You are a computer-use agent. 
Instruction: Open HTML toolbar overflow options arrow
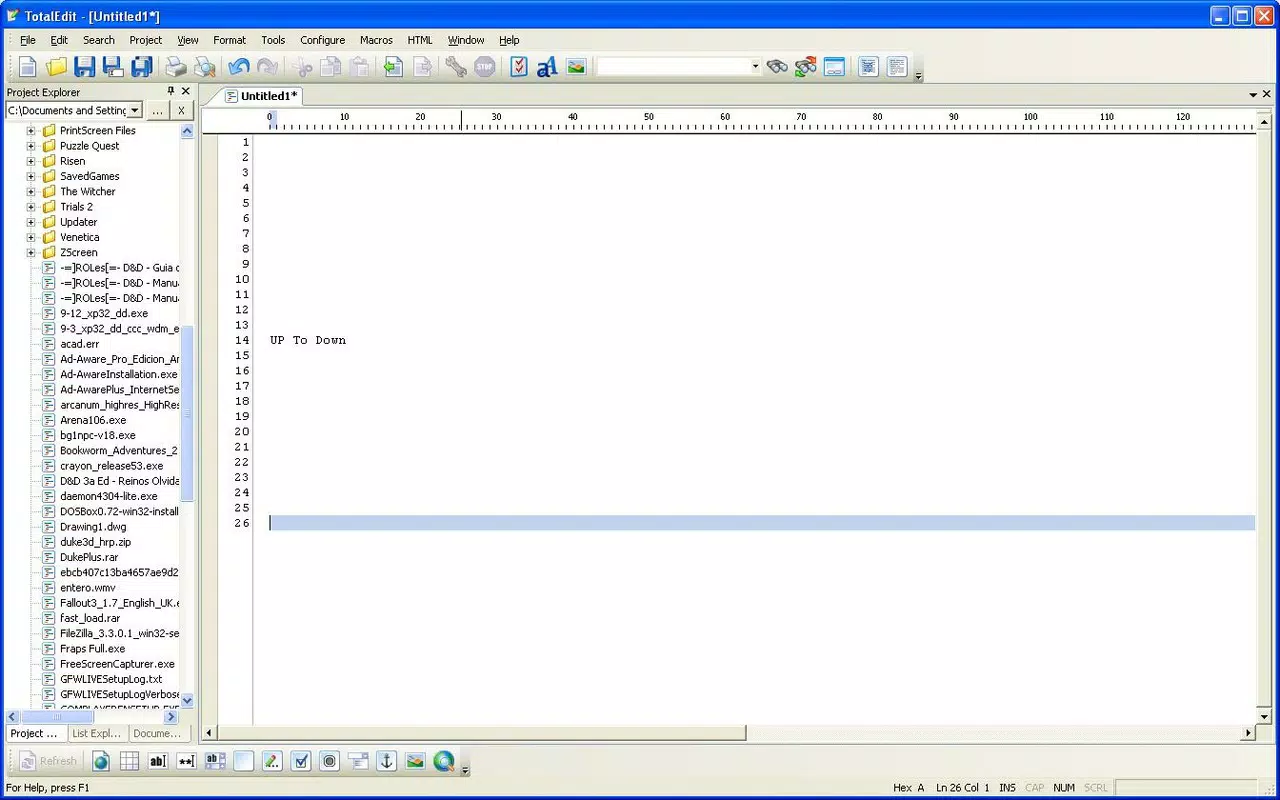coord(465,768)
